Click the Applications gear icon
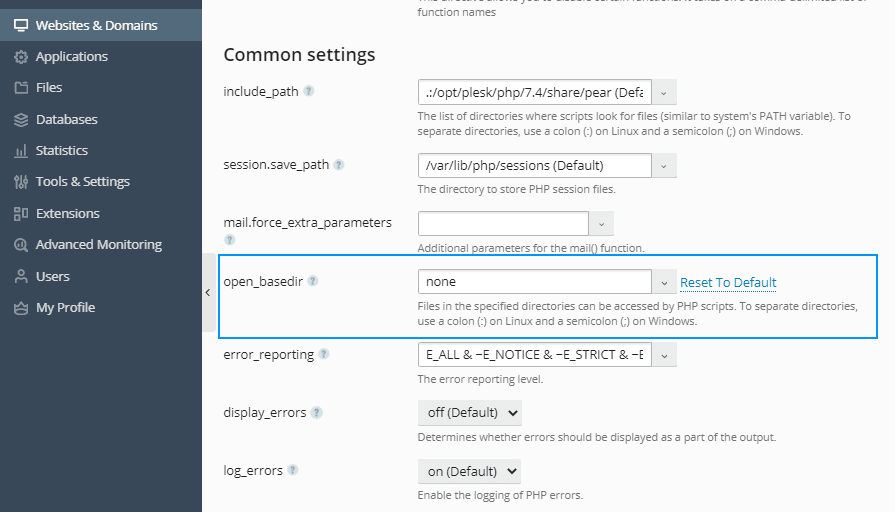This screenshot has height=512, width=895. click(x=21, y=57)
